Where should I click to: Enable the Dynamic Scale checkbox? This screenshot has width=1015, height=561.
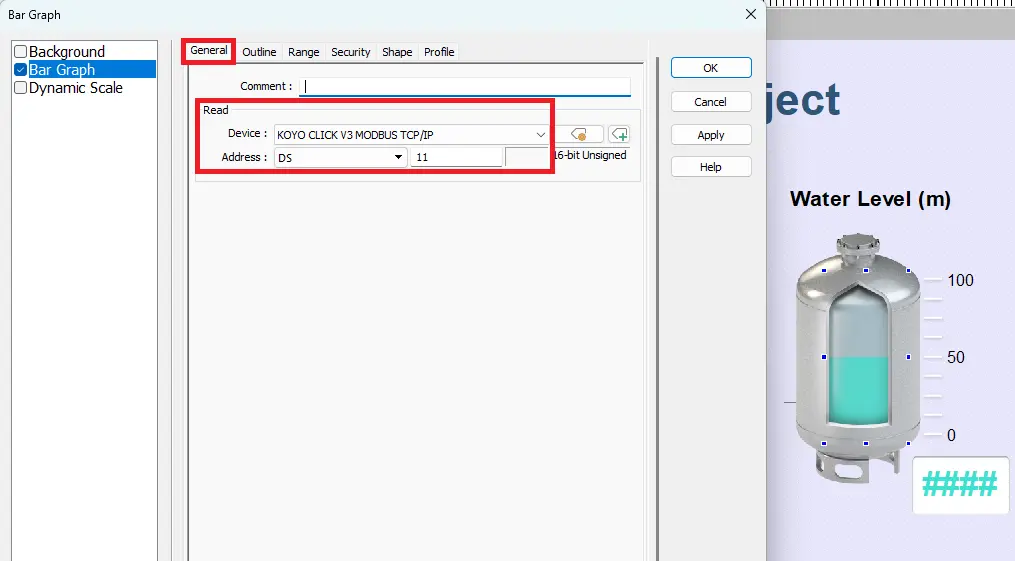point(20,88)
